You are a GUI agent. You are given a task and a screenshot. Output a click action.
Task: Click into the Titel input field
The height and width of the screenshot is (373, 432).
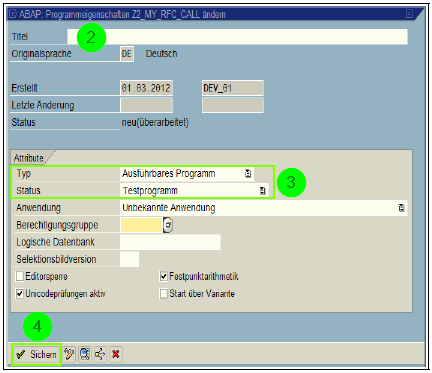[x=237, y=37]
